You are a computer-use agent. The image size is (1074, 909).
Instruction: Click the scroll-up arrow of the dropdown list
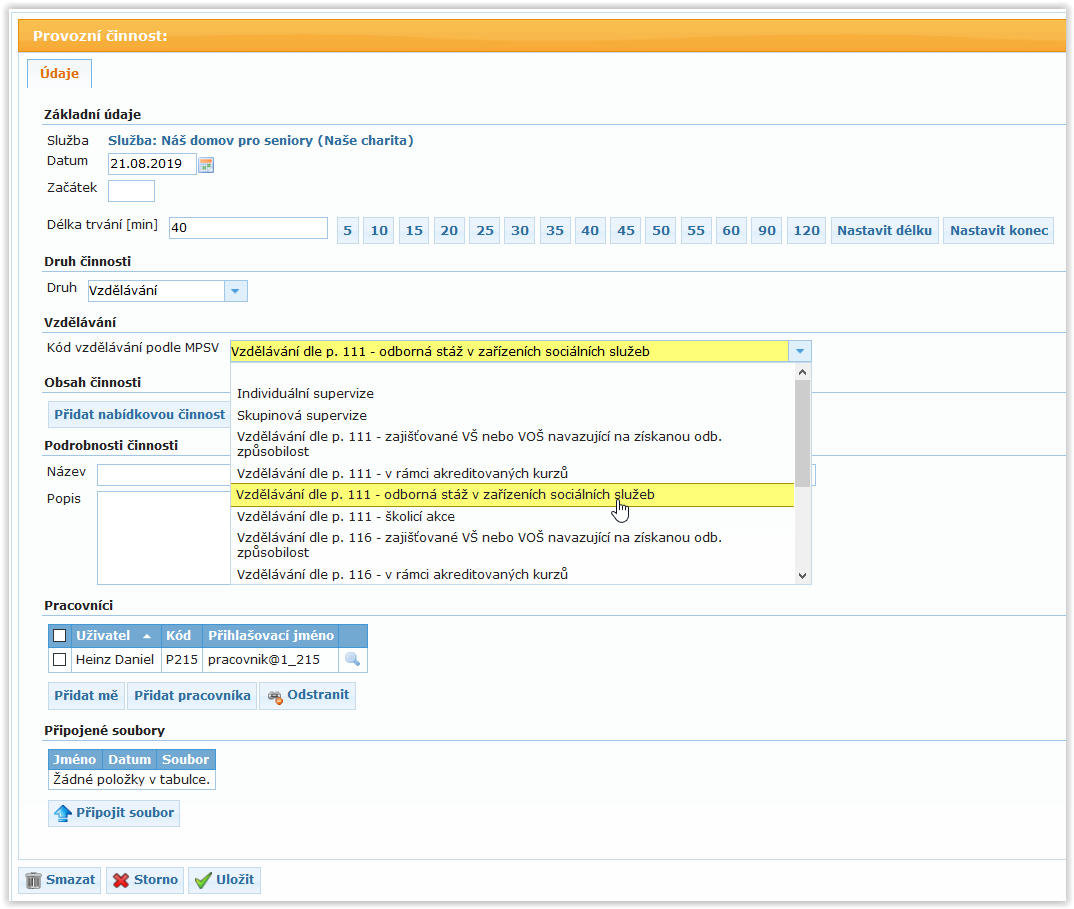803,372
